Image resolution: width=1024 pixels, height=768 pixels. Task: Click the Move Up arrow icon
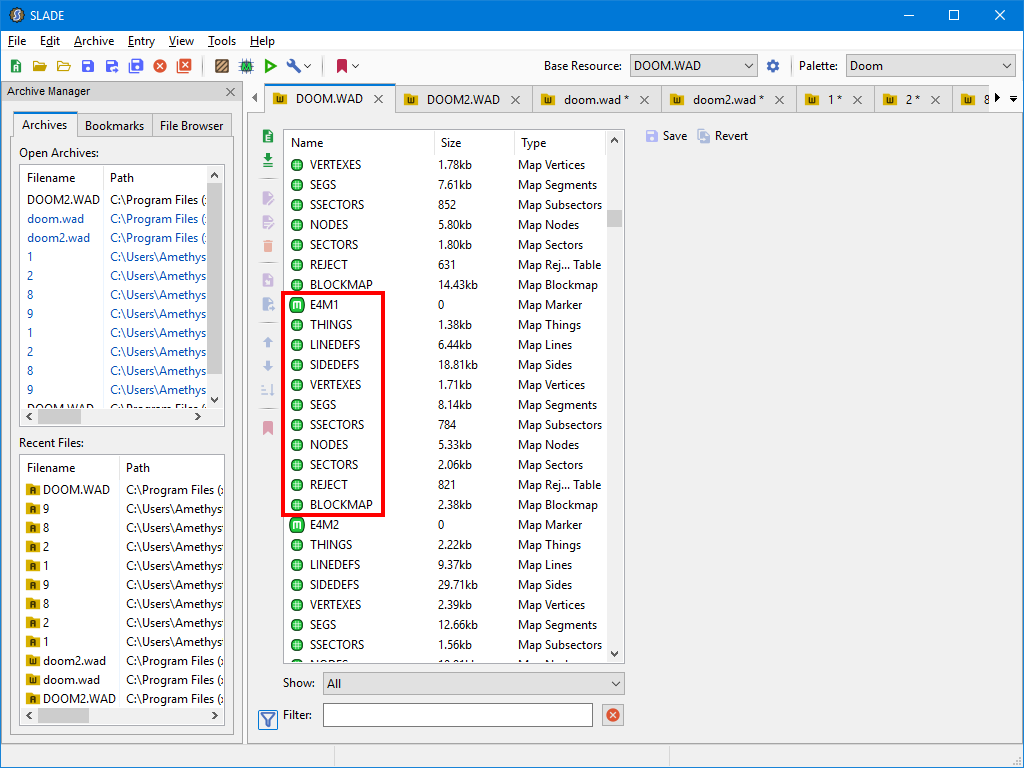tap(268, 342)
